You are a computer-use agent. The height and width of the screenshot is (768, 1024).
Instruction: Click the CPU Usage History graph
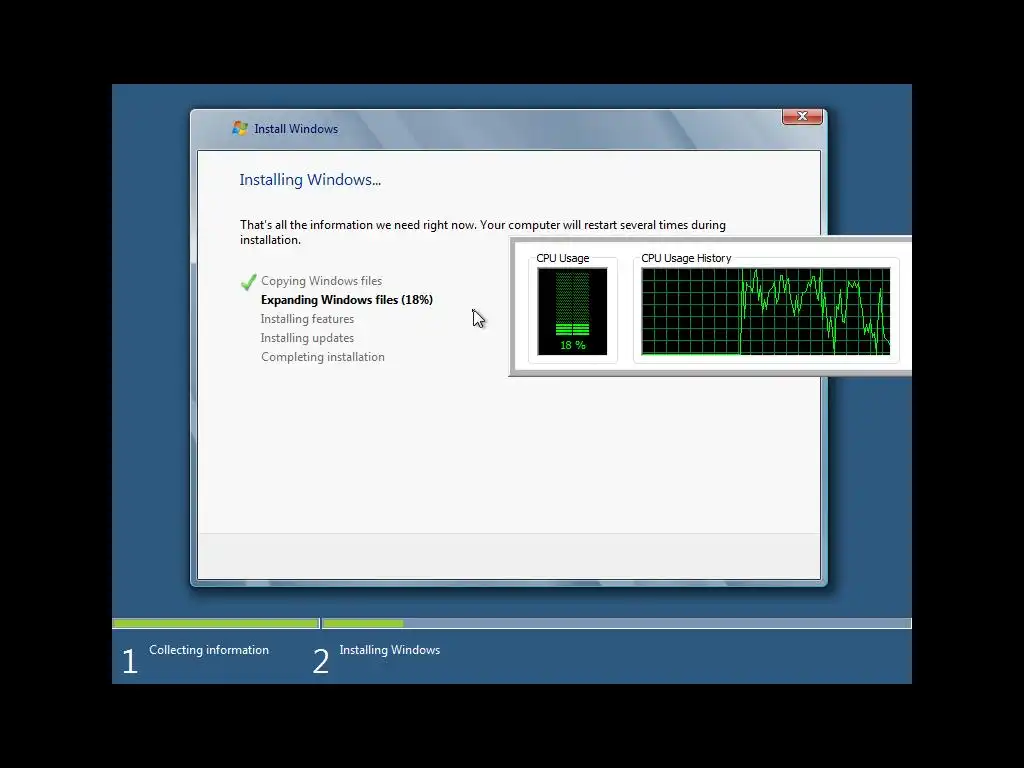765,312
